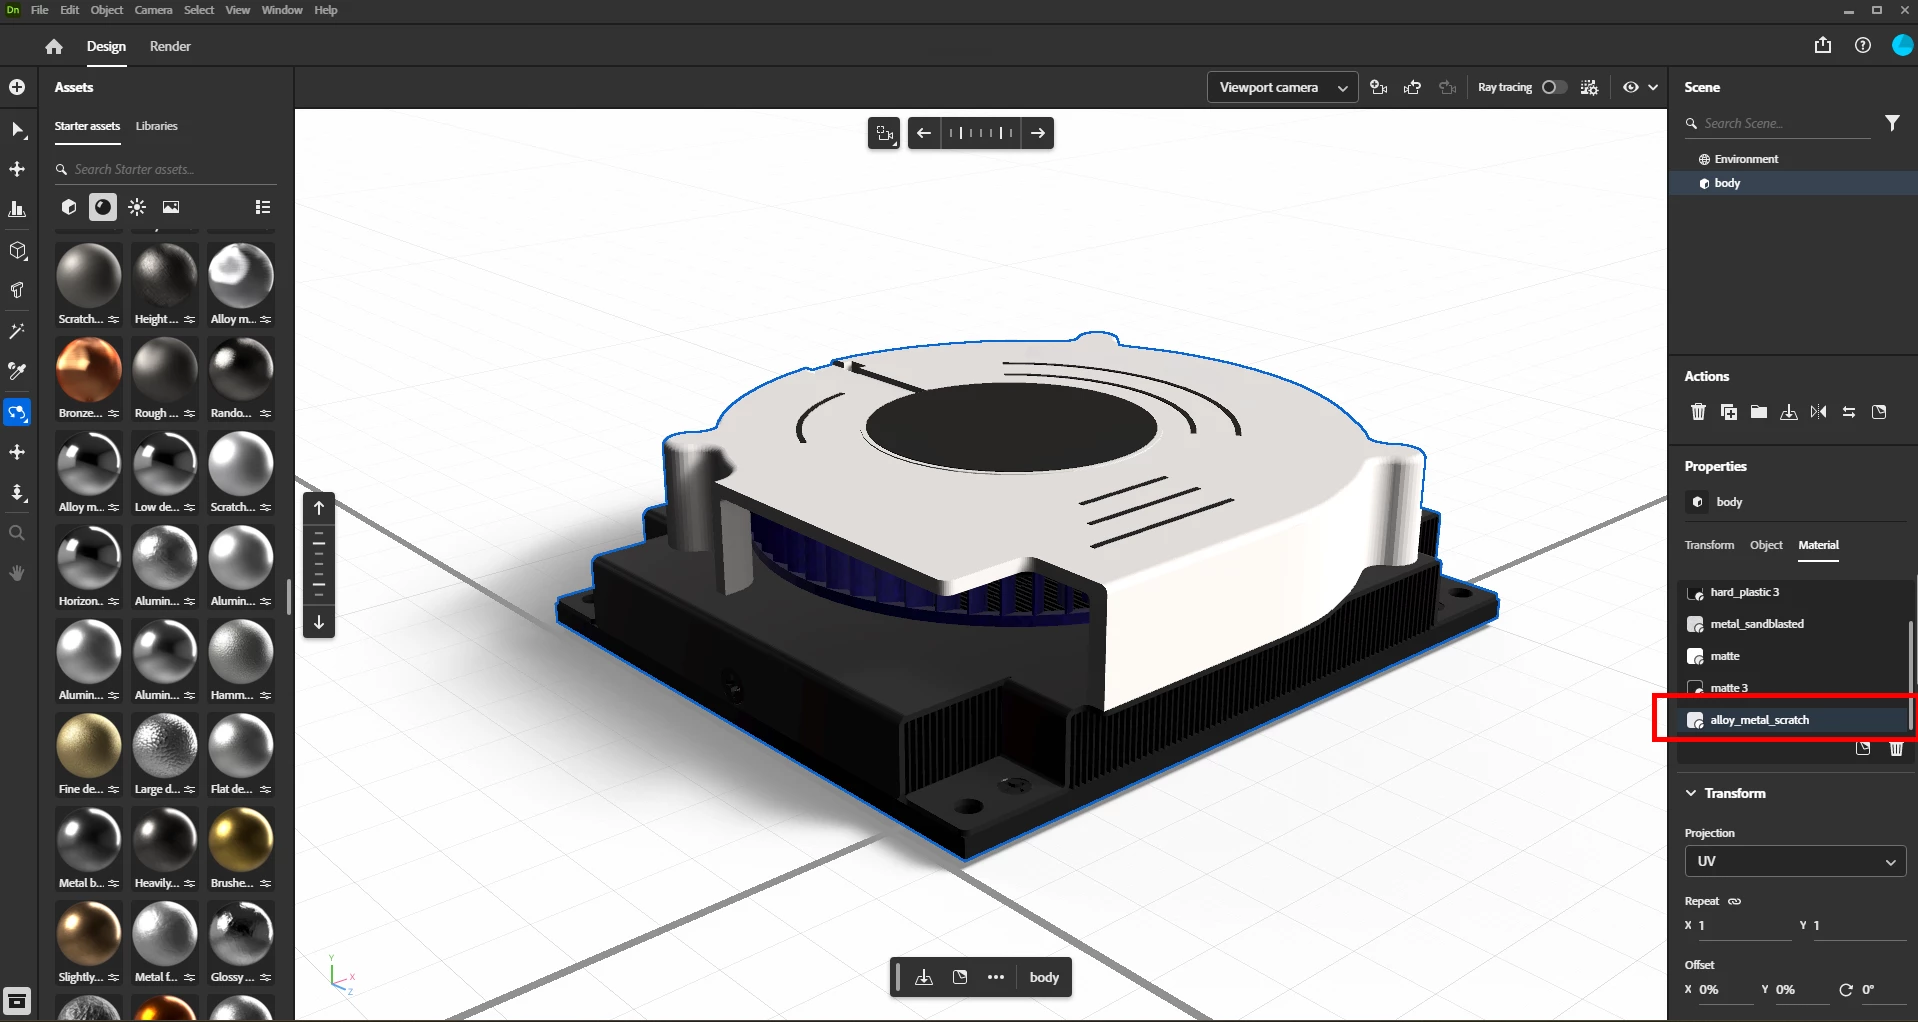Open the File menu
Image resolution: width=1918 pixels, height=1022 pixels.
coord(39,10)
